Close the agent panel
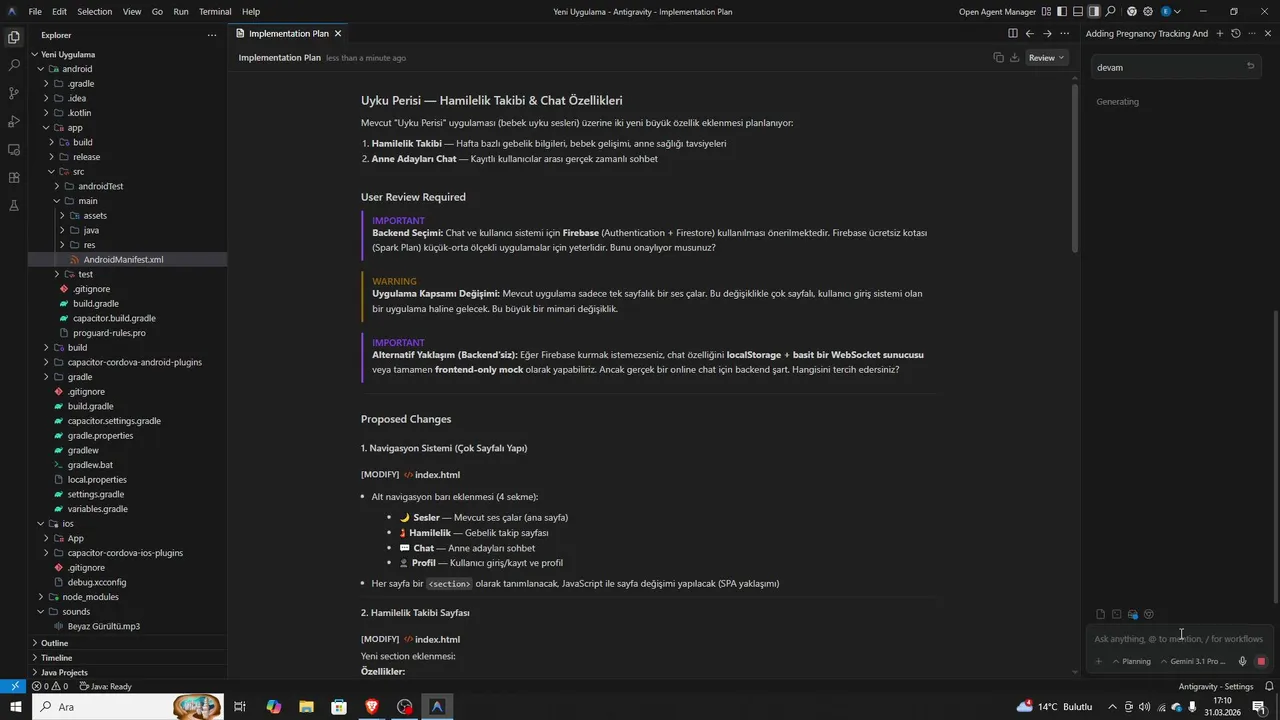The image size is (1280, 720). click(1268, 33)
